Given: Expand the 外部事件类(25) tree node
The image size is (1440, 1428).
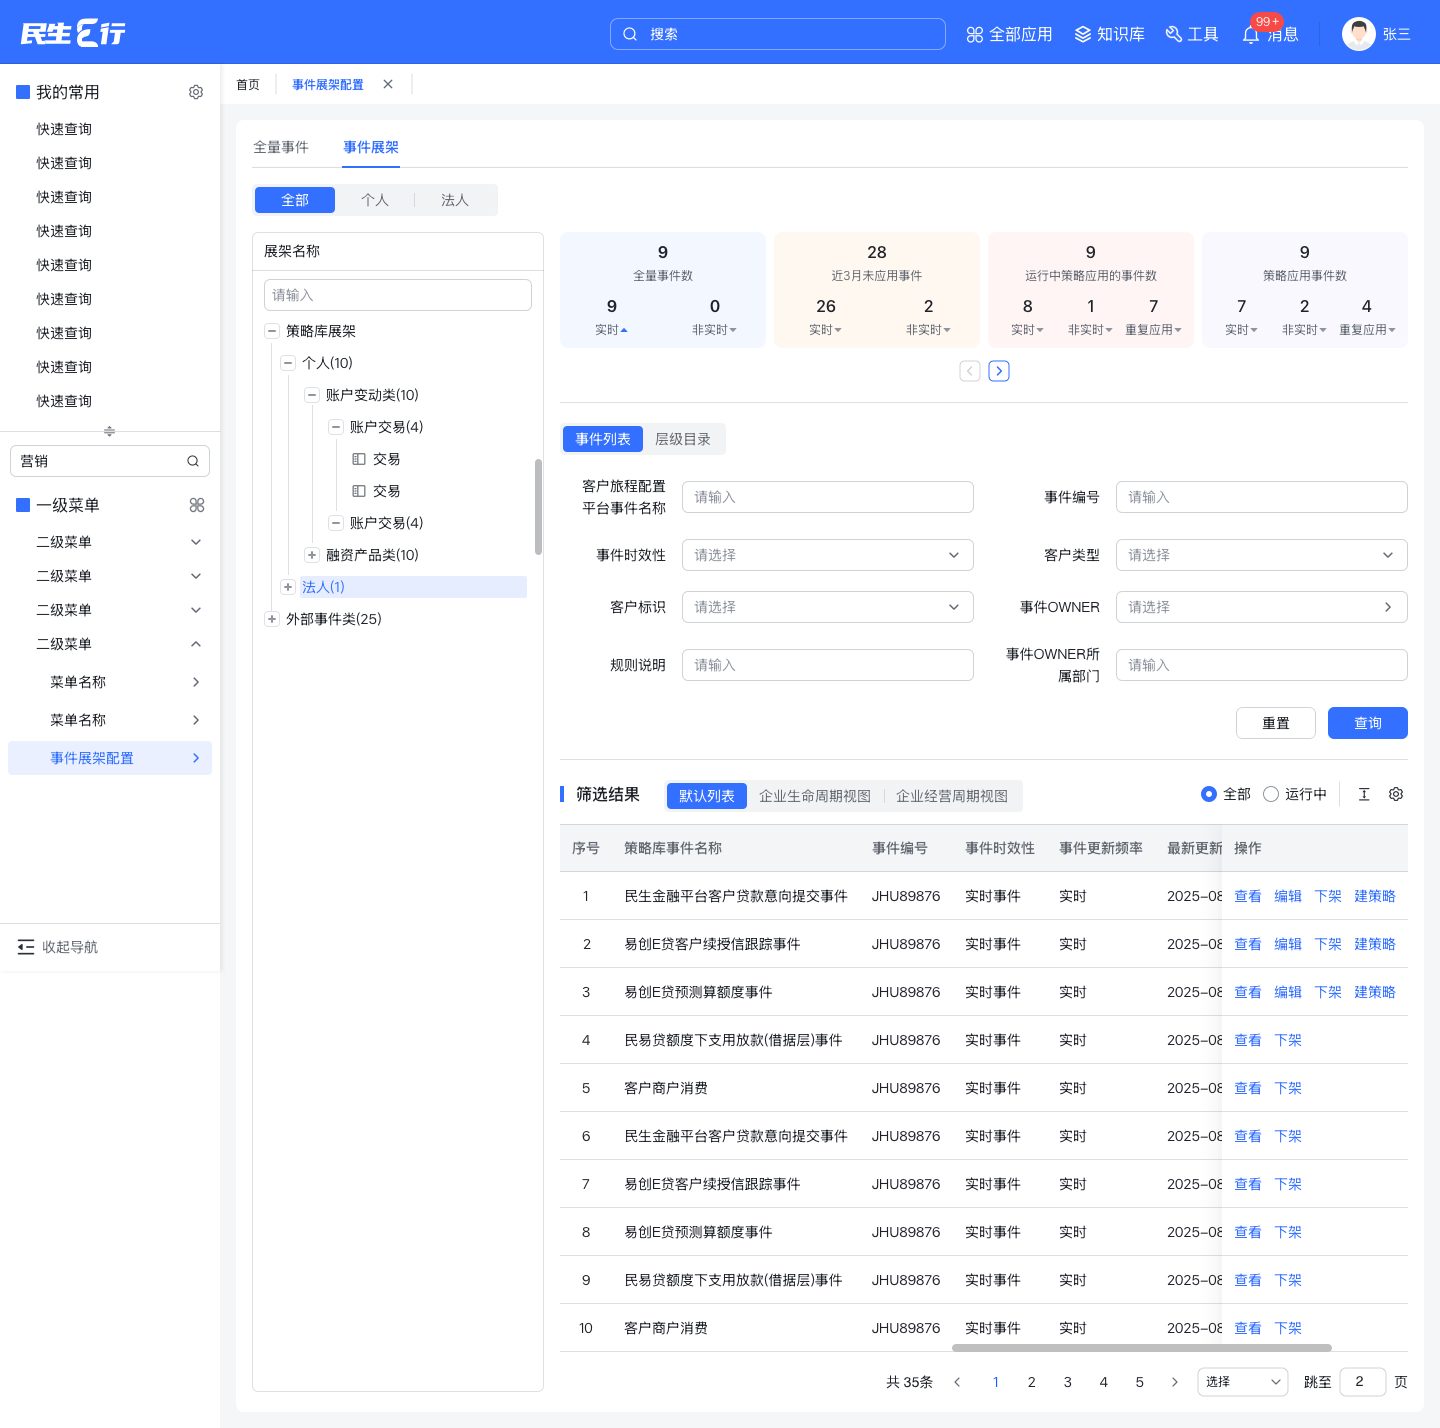Looking at the screenshot, I should pyautogui.click(x=272, y=619).
